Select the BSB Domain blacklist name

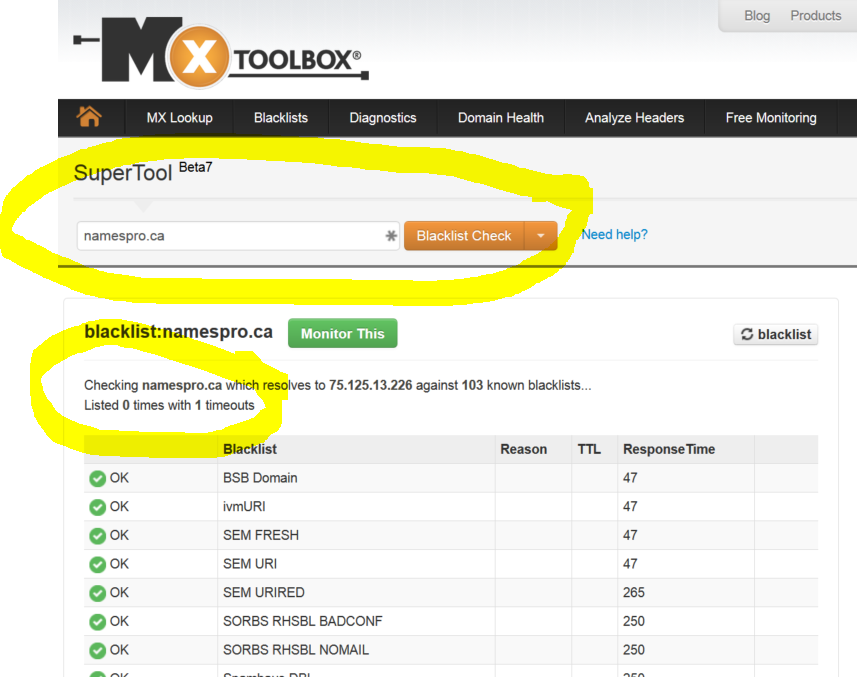tap(260, 478)
